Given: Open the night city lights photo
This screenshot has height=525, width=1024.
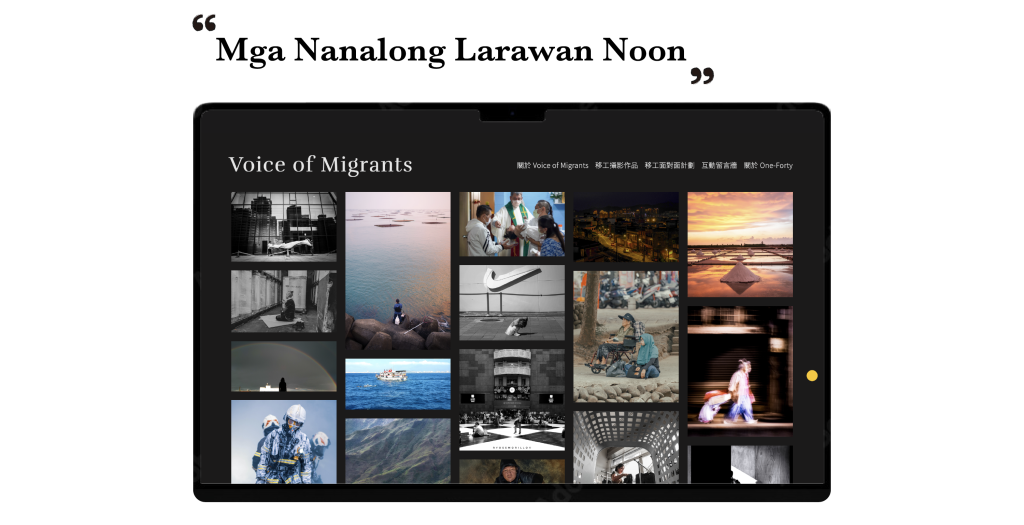Looking at the screenshot, I should [x=626, y=227].
